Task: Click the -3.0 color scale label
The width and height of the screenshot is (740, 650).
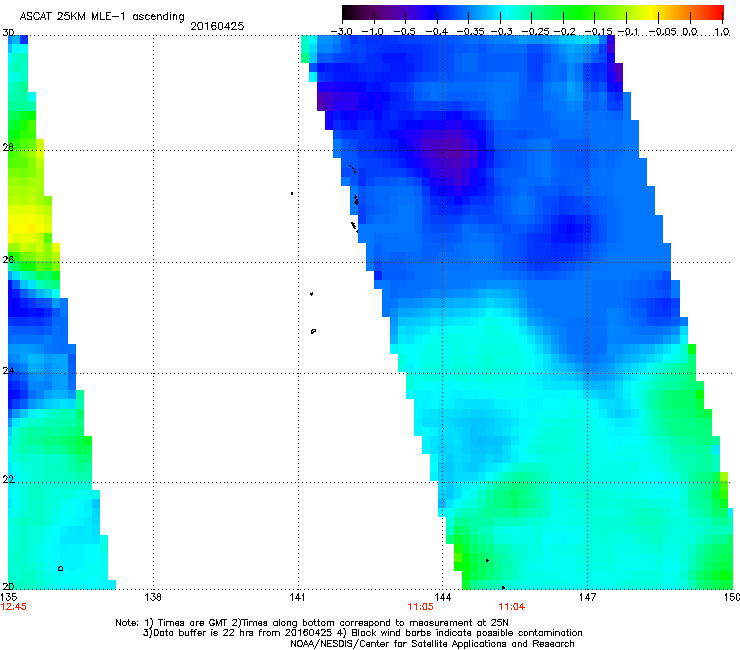Action: tap(341, 32)
